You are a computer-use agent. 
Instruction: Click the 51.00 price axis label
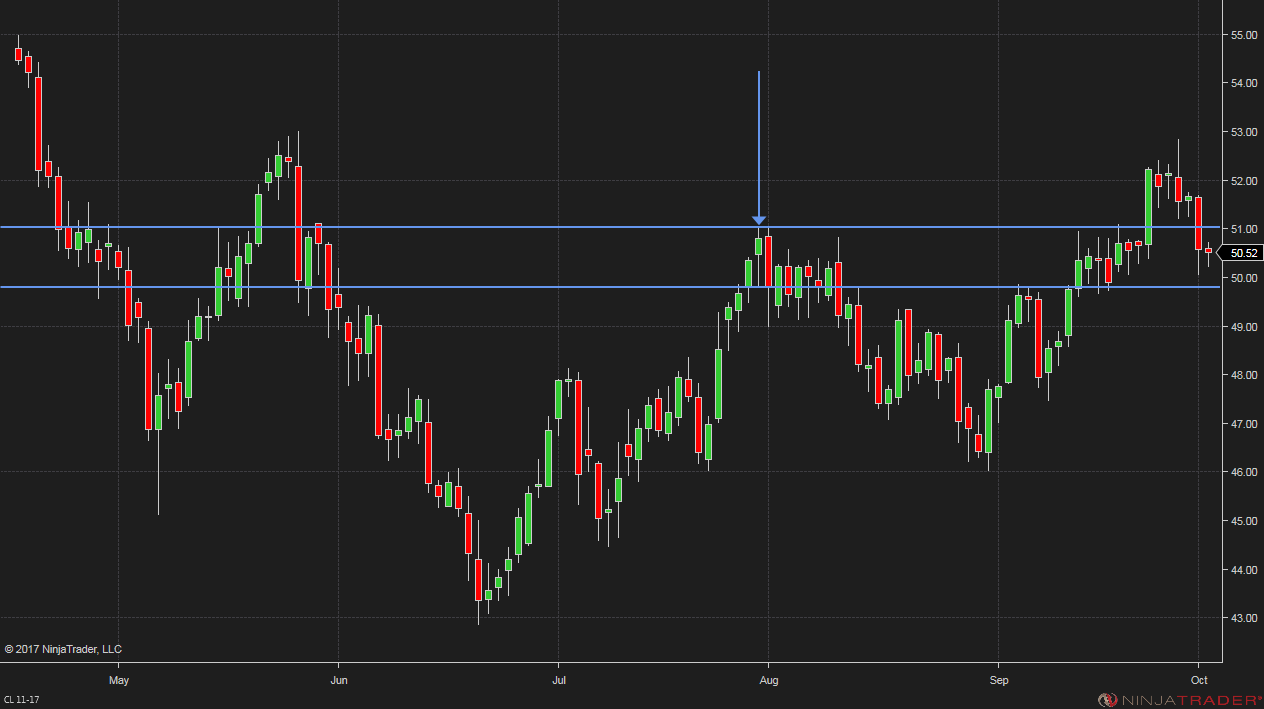(x=1244, y=229)
